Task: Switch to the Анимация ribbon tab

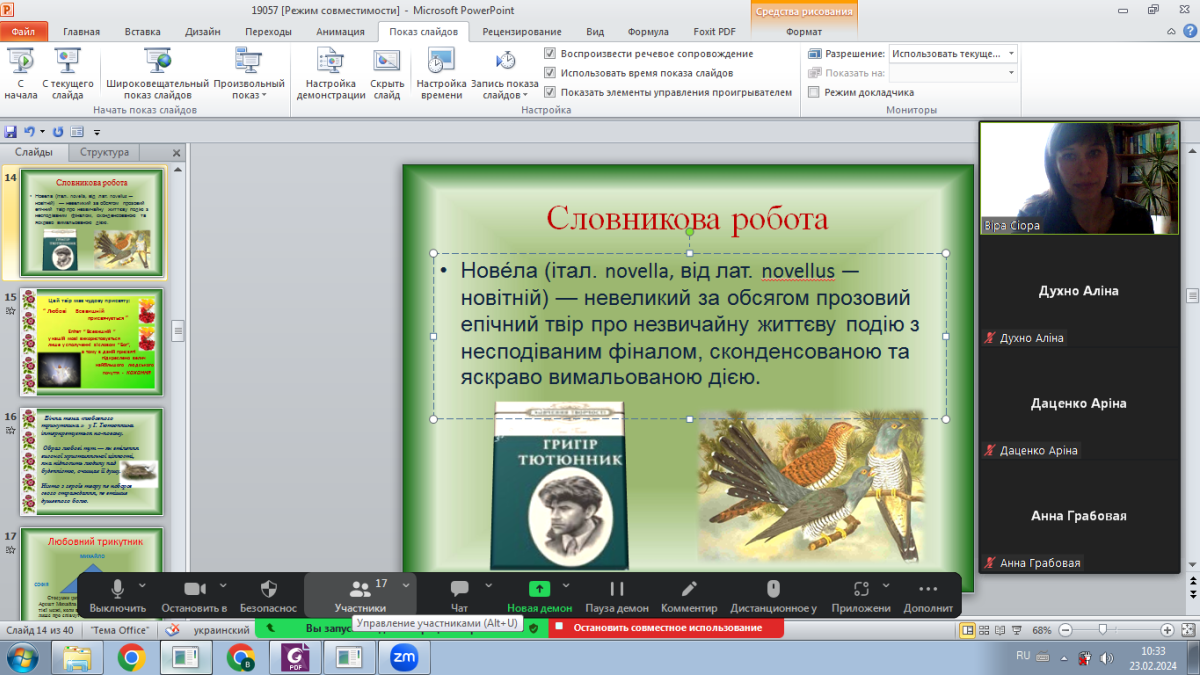Action: click(x=340, y=32)
